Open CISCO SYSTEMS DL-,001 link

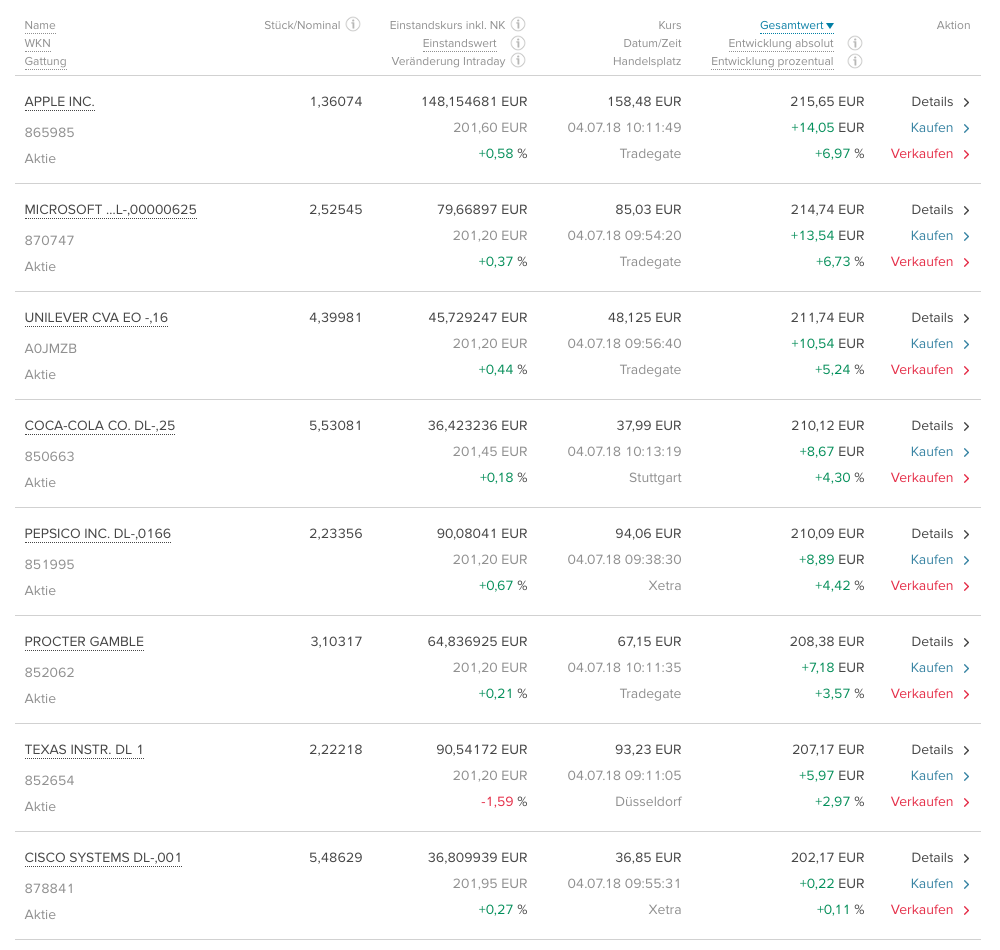pyautogui.click(x=103, y=858)
